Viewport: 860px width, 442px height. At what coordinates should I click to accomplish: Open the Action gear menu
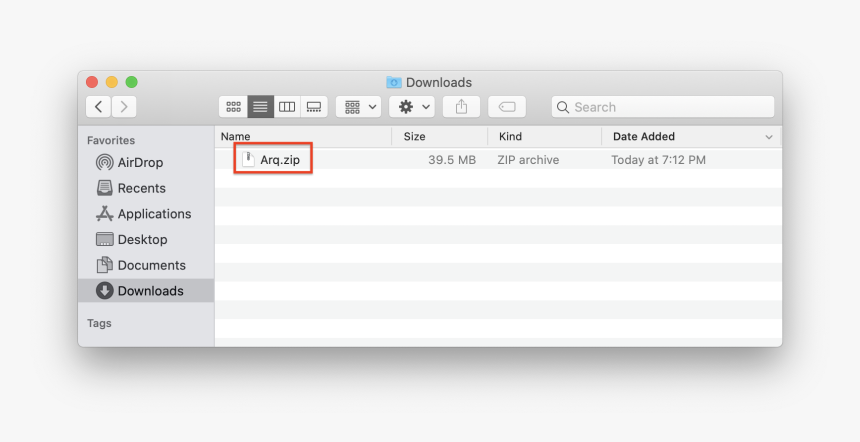pos(413,107)
